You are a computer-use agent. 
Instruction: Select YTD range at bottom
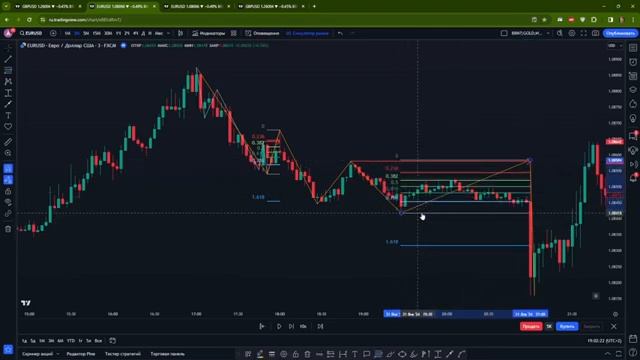71,340
